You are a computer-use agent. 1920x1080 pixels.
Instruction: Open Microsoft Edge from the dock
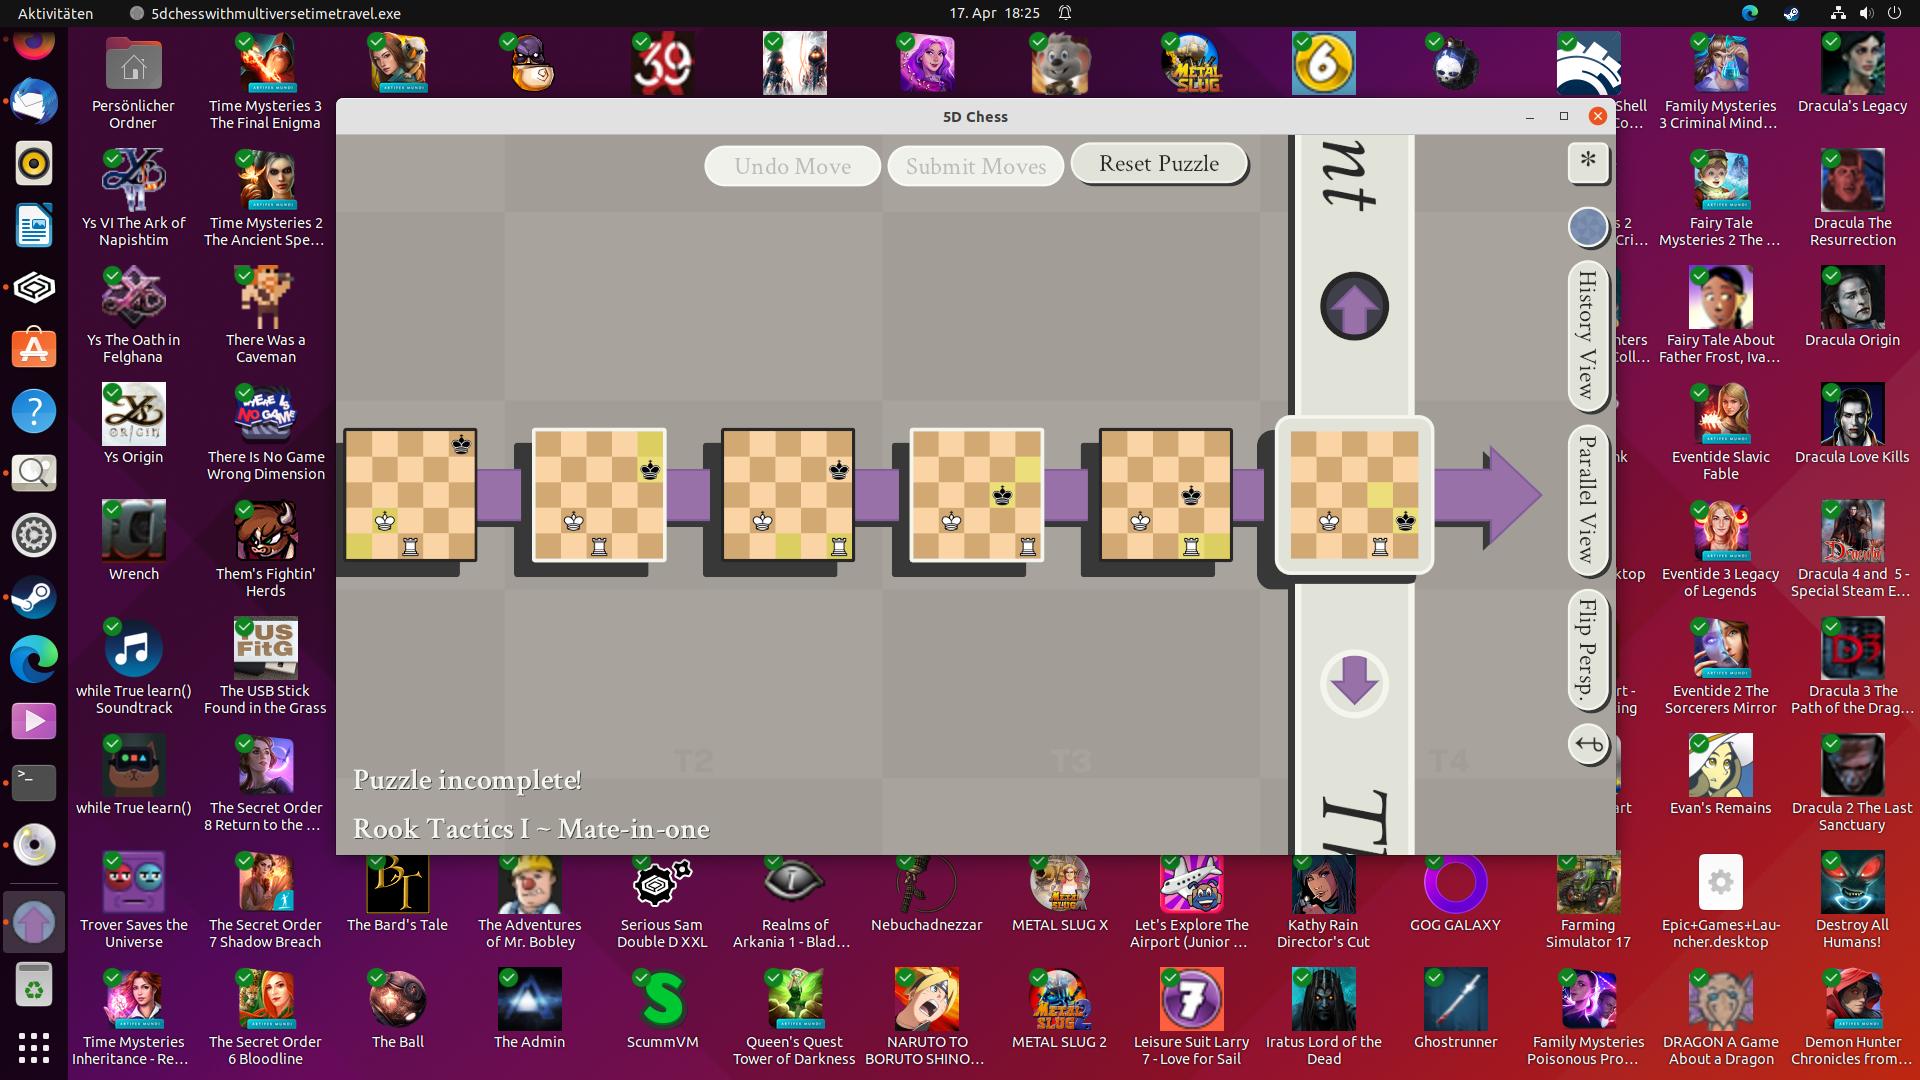click(x=34, y=659)
